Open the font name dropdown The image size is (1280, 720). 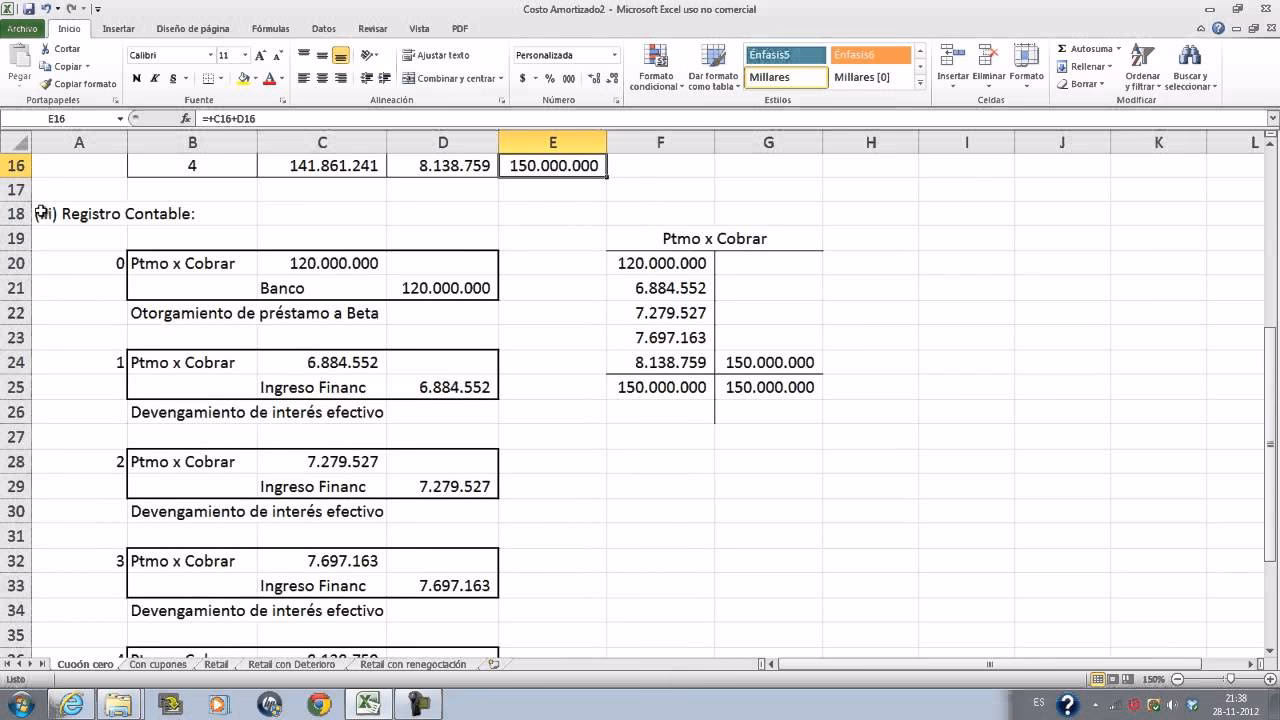coord(211,55)
